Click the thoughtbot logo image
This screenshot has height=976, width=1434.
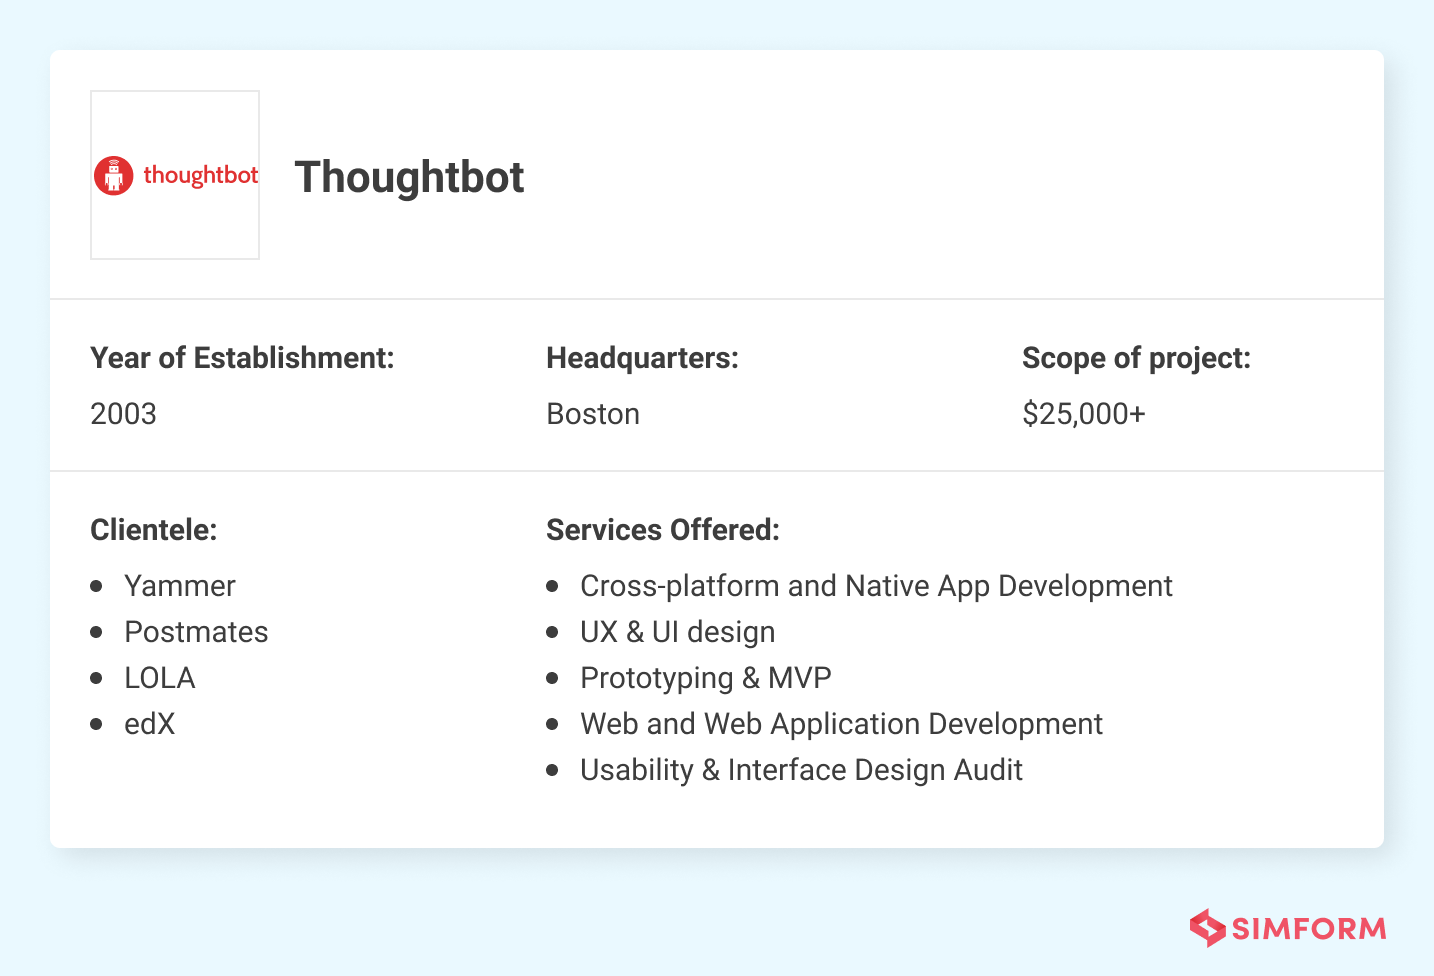coord(175,175)
